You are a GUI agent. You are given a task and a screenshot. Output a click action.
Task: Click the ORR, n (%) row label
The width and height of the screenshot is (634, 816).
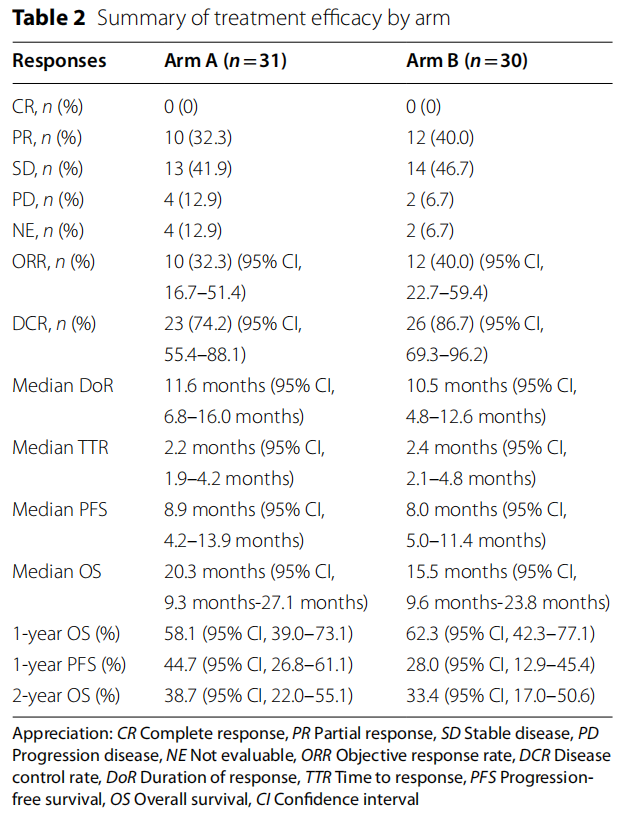pyautogui.click(x=53, y=263)
